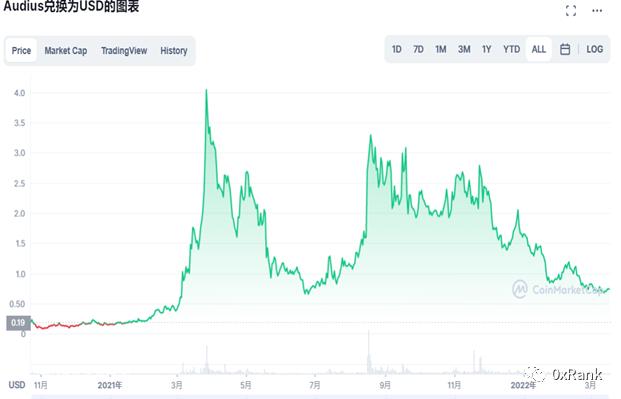Open the fullscreen chart icon

571,10
